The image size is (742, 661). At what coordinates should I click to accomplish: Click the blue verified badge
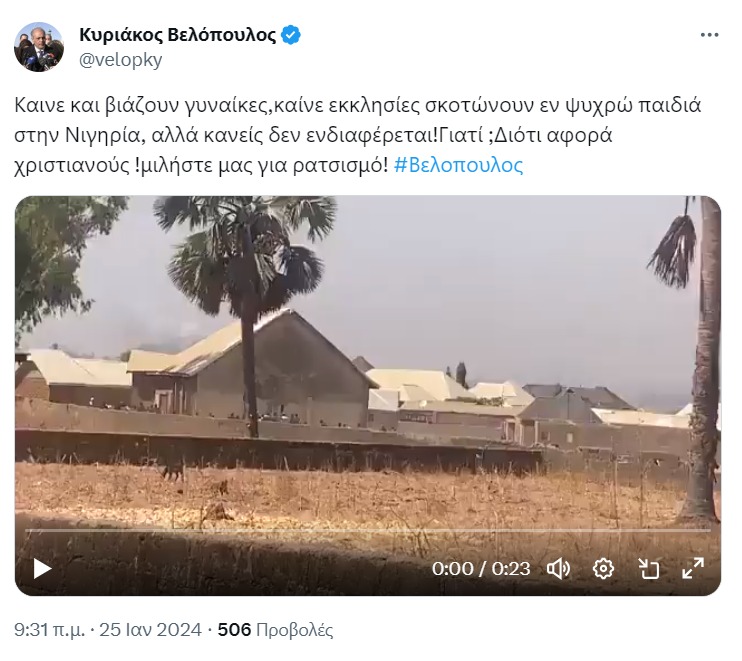pyautogui.click(x=291, y=35)
